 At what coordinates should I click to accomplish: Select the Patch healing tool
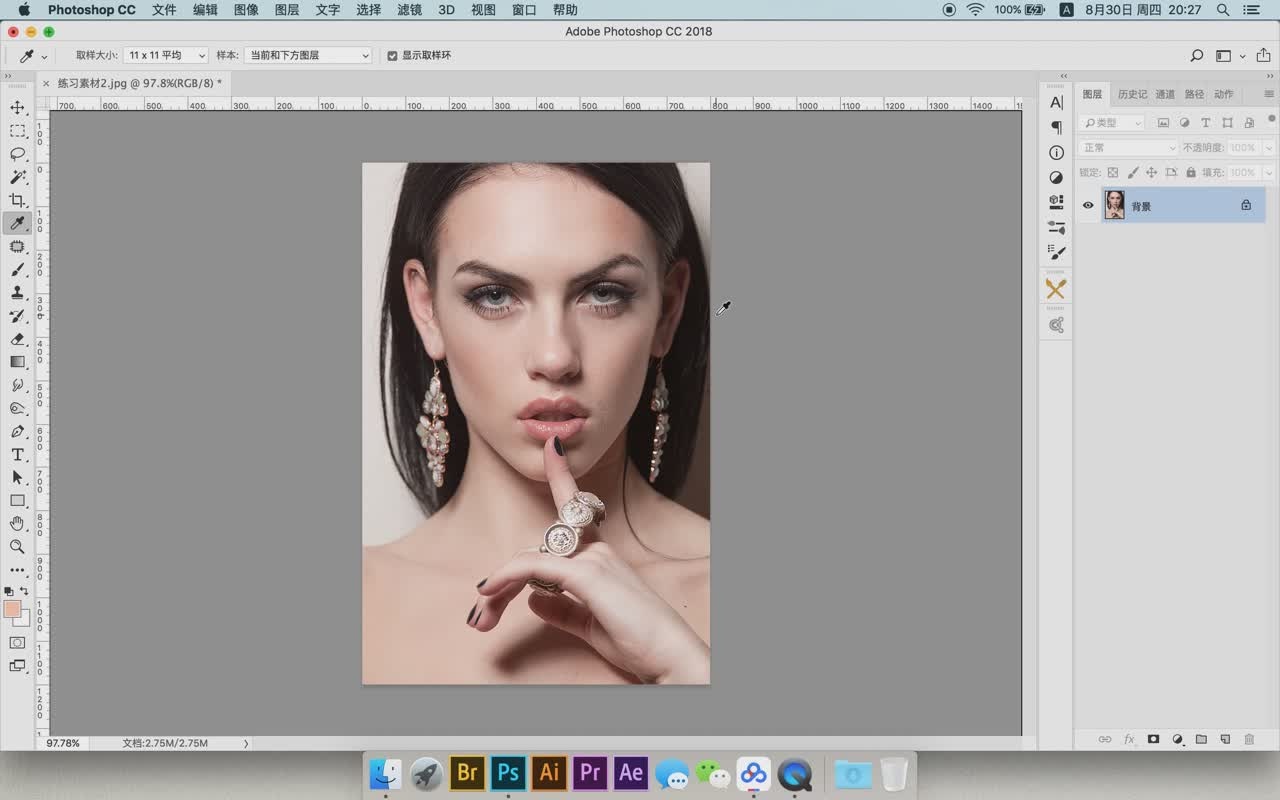pos(17,246)
